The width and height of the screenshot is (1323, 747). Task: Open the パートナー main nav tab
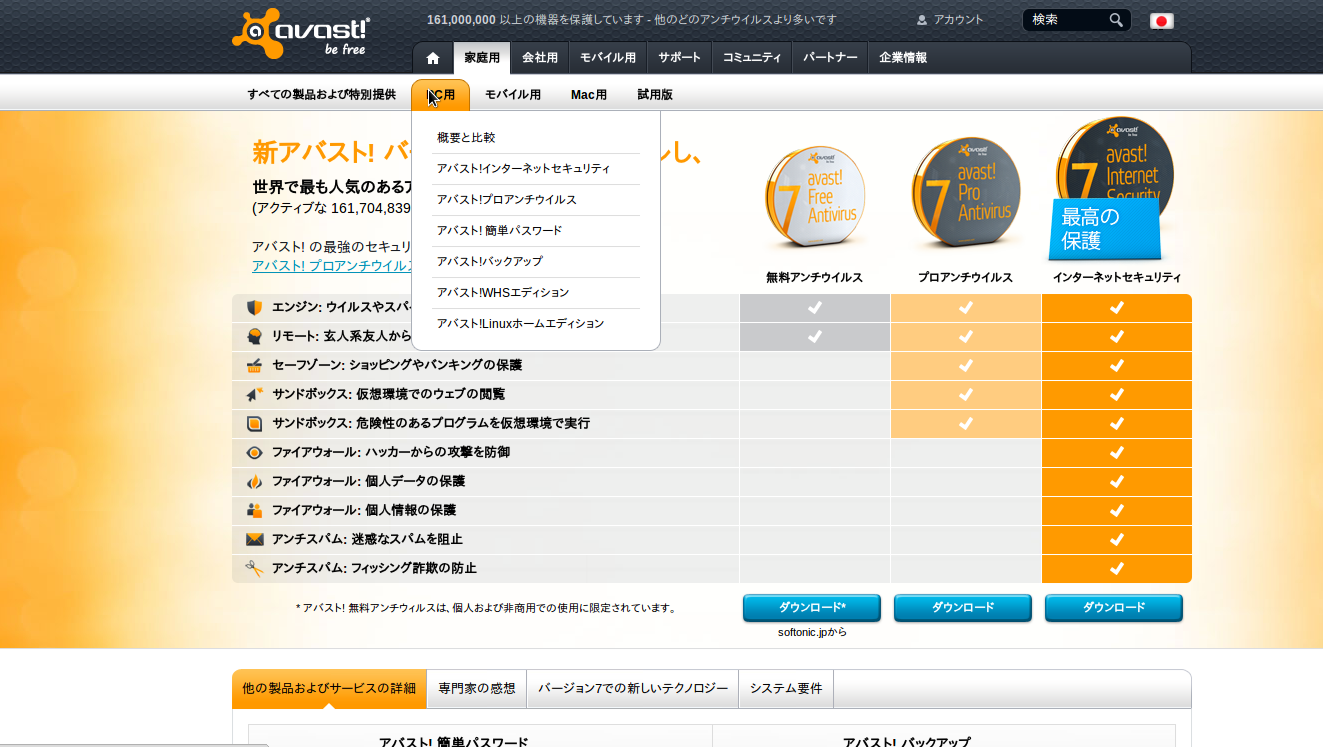[x=830, y=58]
